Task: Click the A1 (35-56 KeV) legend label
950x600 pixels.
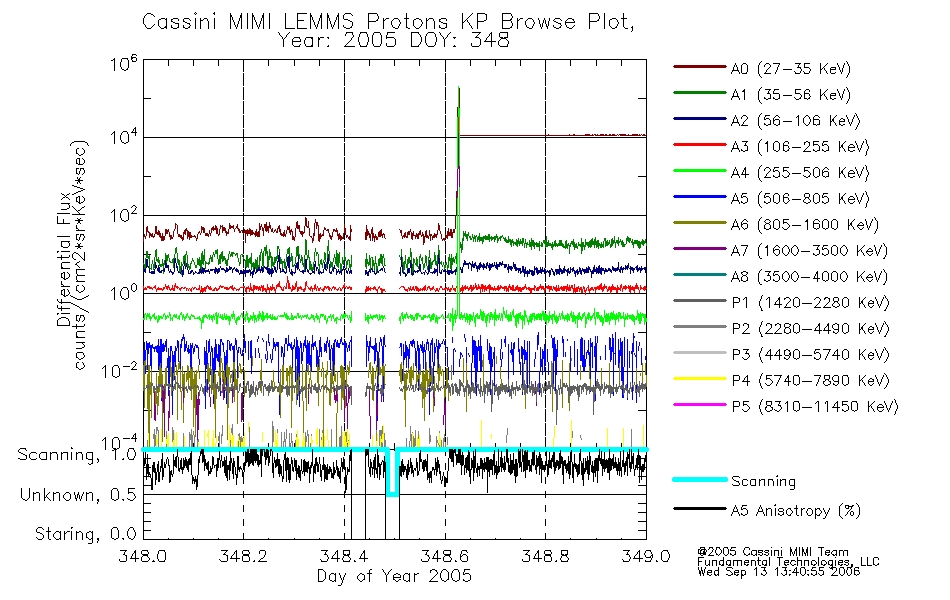Action: click(791, 95)
